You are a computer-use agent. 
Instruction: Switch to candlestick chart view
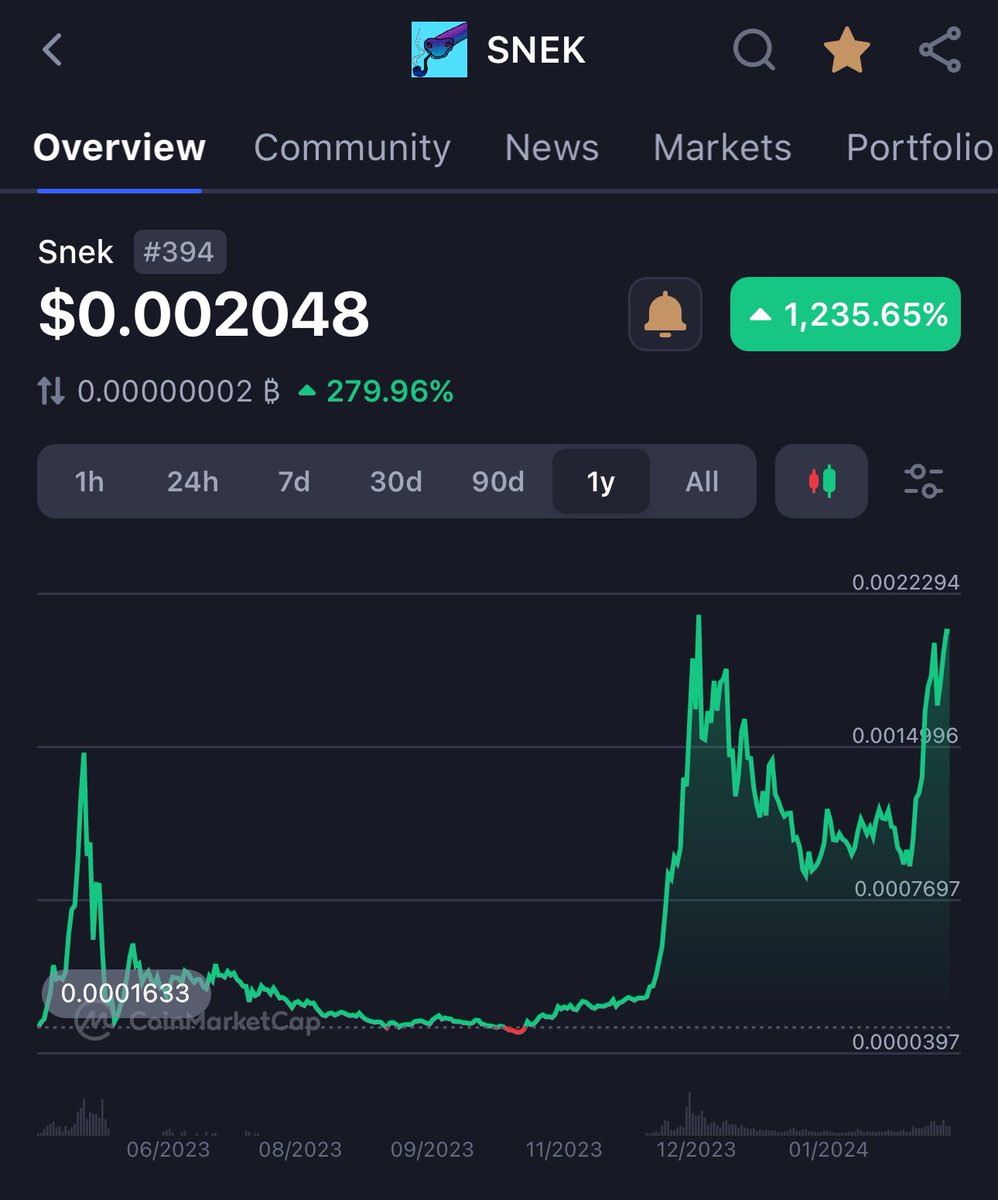pos(821,481)
